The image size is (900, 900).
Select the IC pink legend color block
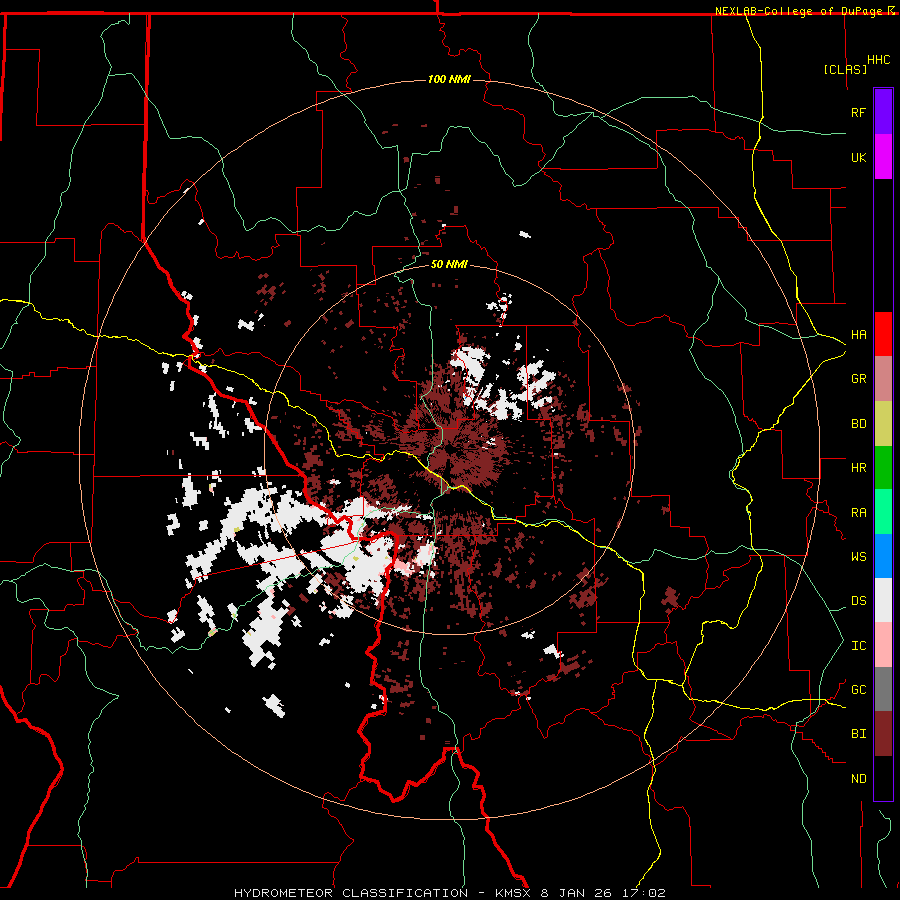pyautogui.click(x=883, y=645)
